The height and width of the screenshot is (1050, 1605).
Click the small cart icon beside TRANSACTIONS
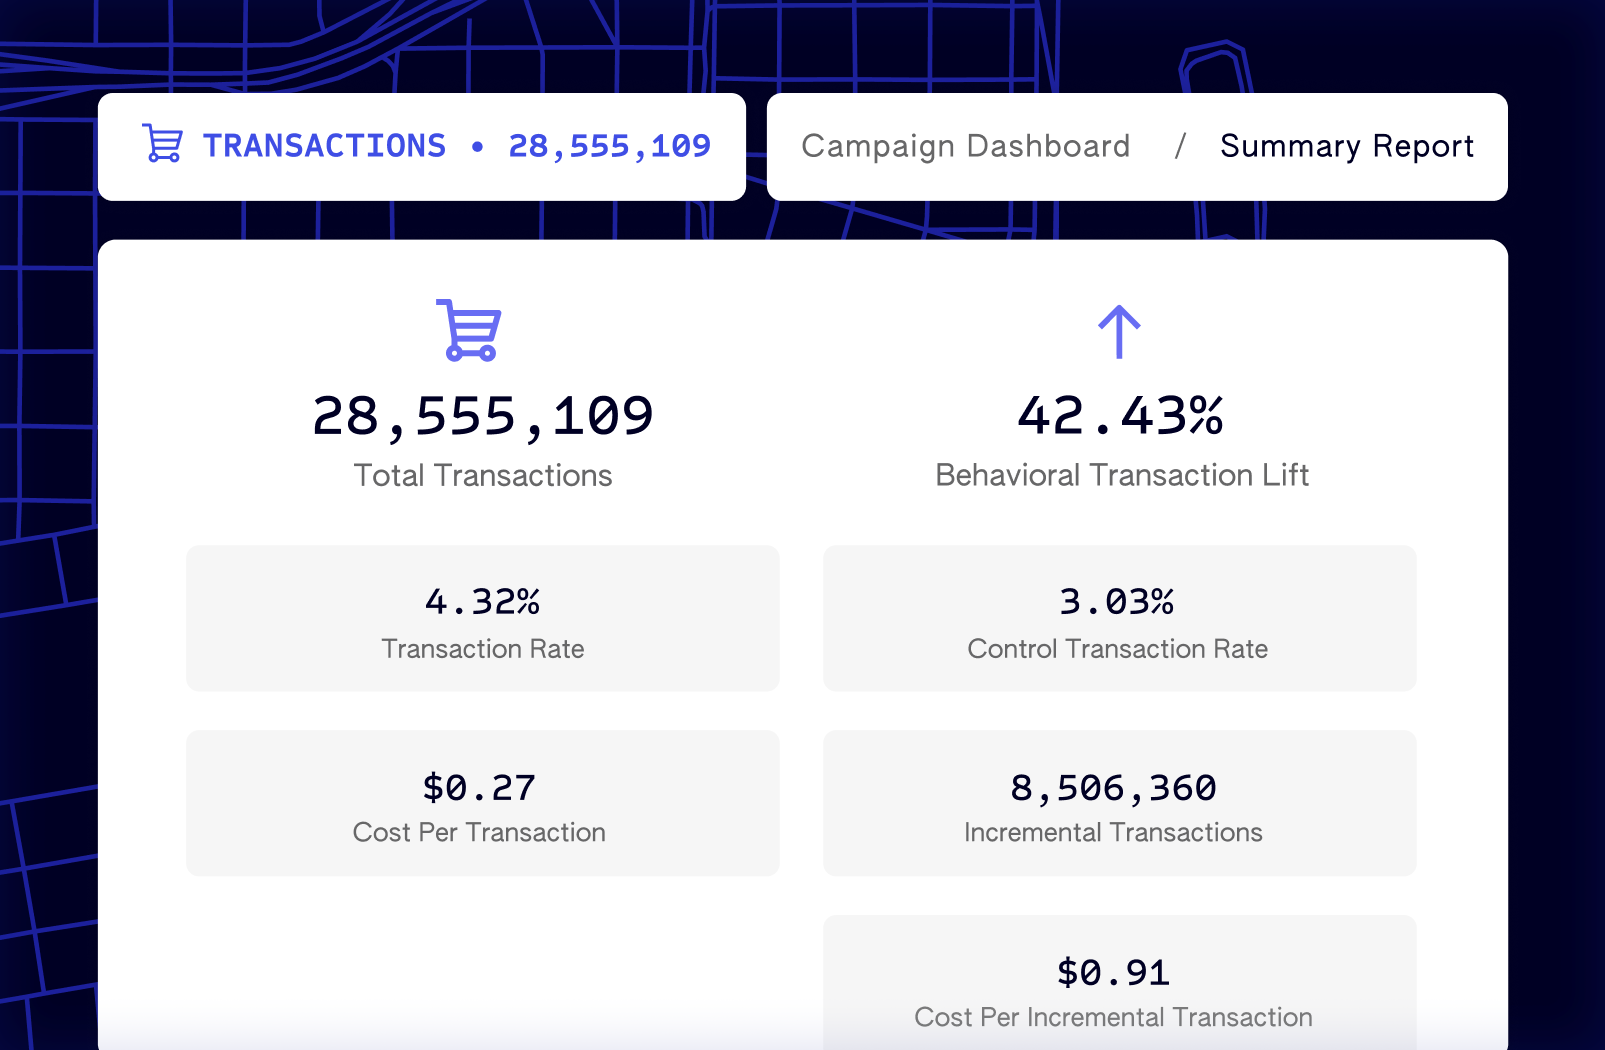162,144
